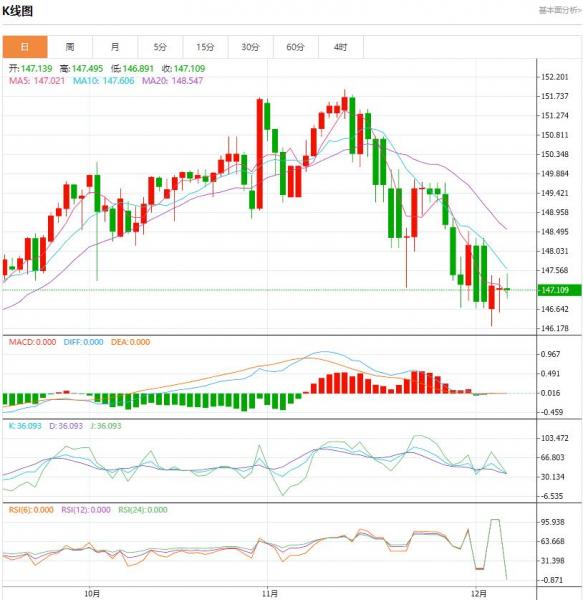Click the MA10 indicator label
The height and width of the screenshot is (600, 583).
pos(104,81)
